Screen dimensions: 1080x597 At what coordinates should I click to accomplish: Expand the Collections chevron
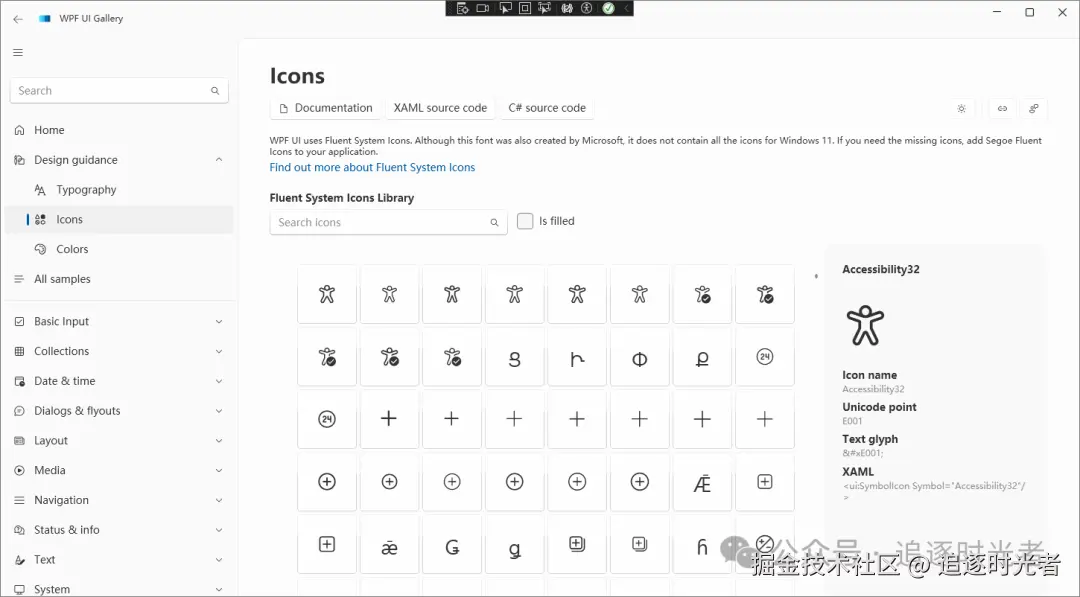click(219, 351)
